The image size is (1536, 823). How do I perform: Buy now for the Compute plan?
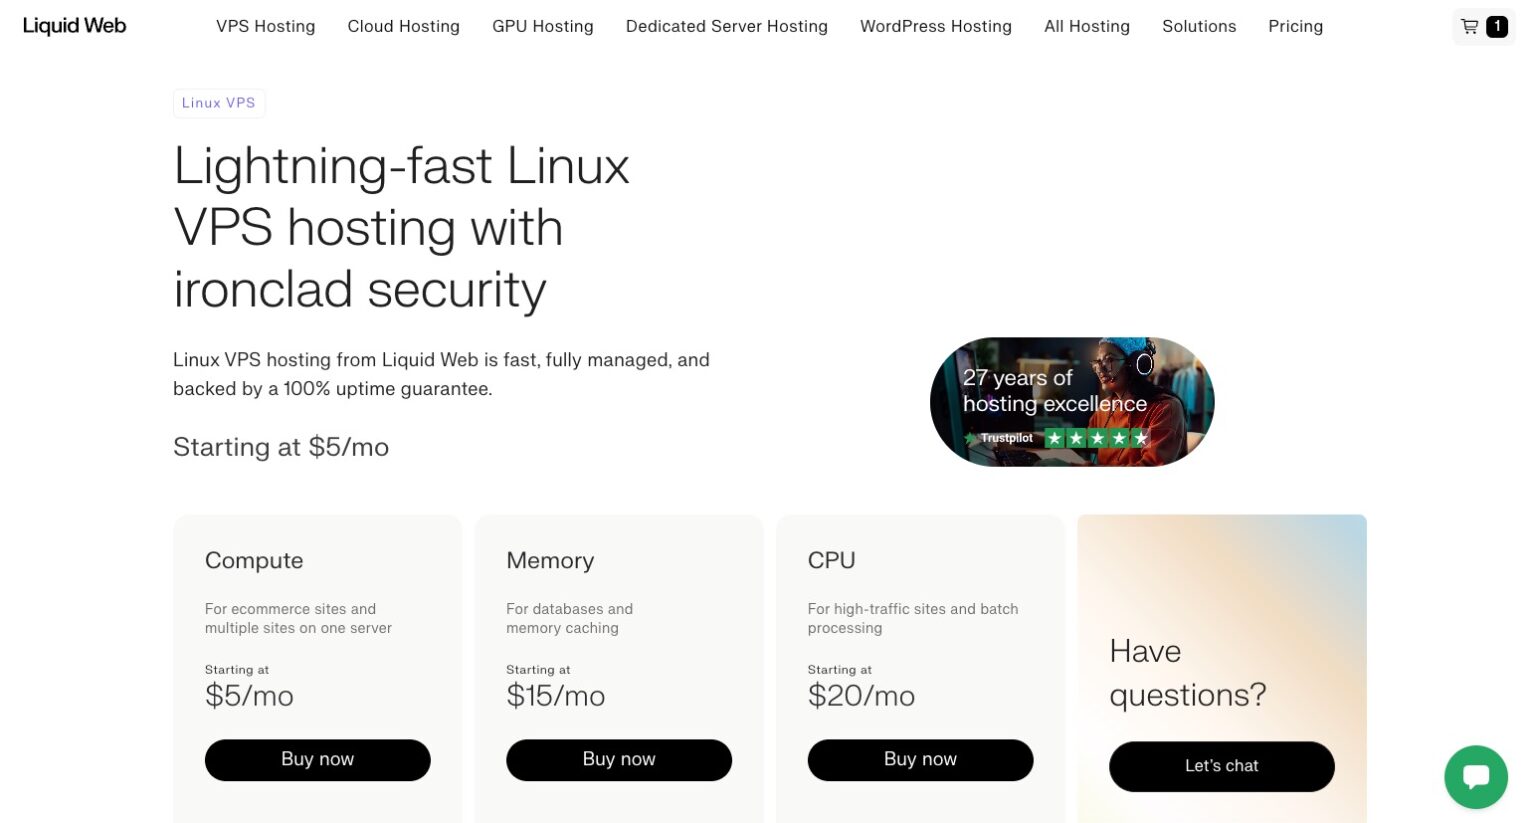click(317, 760)
